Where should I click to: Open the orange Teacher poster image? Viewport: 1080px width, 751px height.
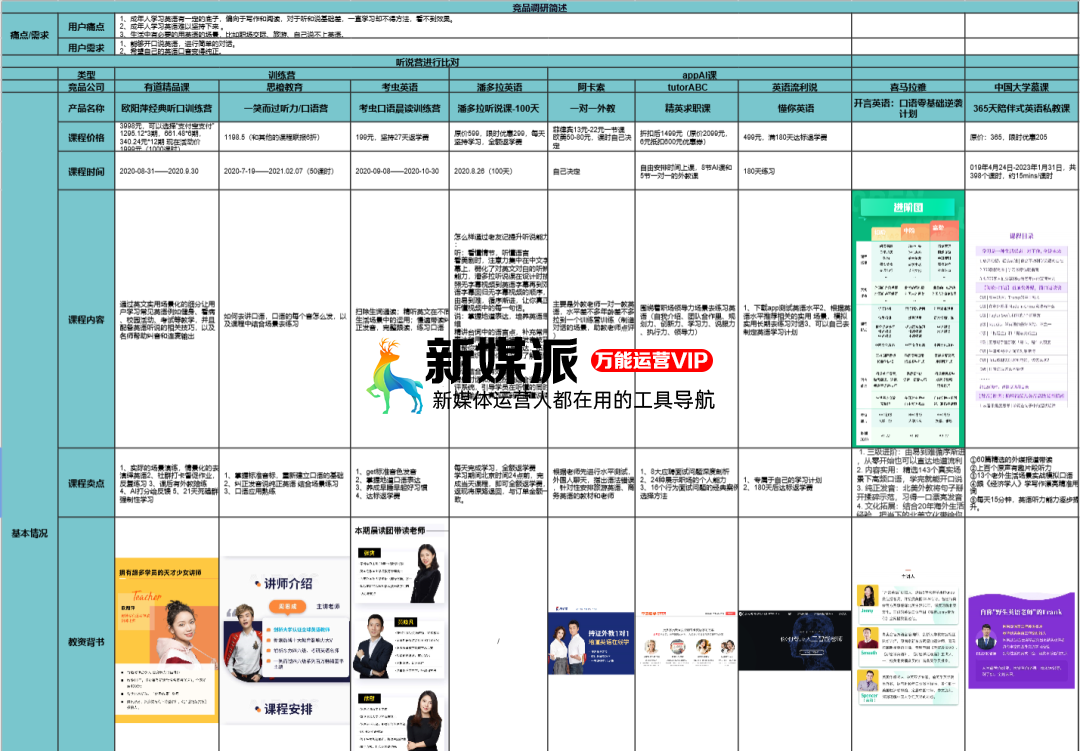(167, 640)
